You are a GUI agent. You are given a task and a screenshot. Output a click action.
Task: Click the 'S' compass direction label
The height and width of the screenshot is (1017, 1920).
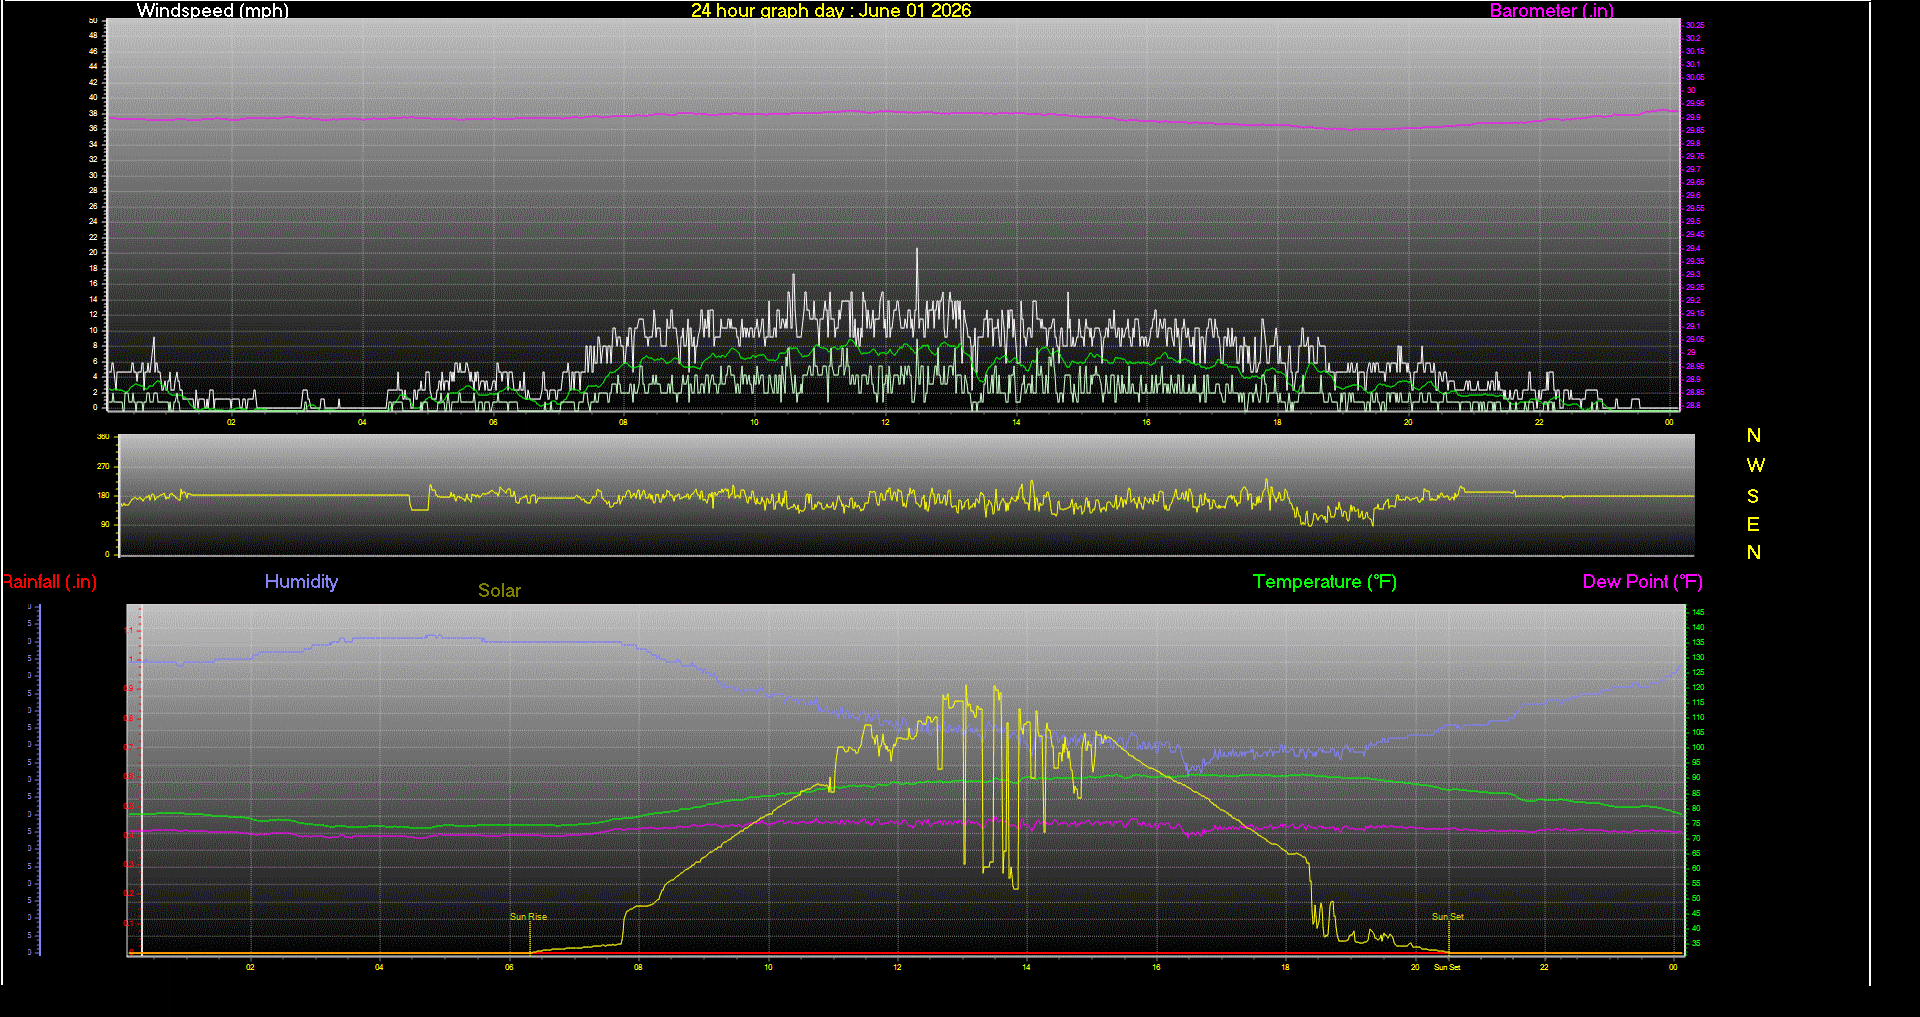(1753, 496)
